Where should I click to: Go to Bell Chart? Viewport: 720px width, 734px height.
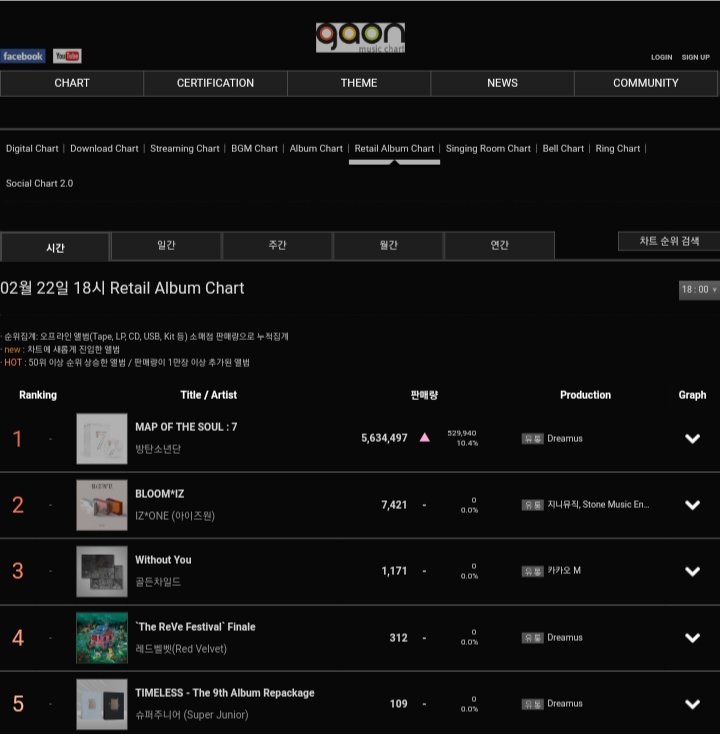coord(563,148)
